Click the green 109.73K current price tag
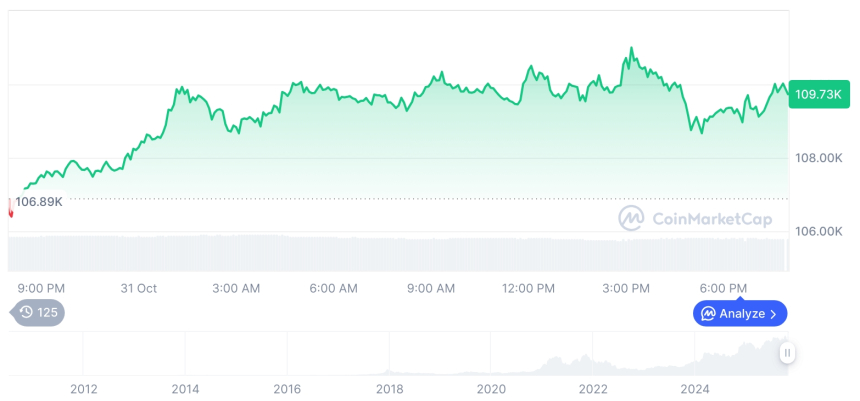860x401 pixels. 817,94
